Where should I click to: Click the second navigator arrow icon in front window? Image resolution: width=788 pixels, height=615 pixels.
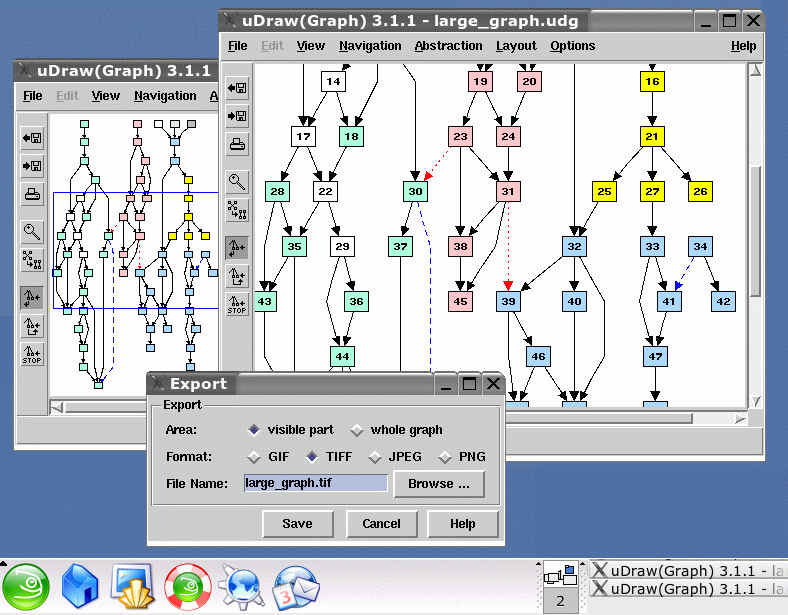237,276
